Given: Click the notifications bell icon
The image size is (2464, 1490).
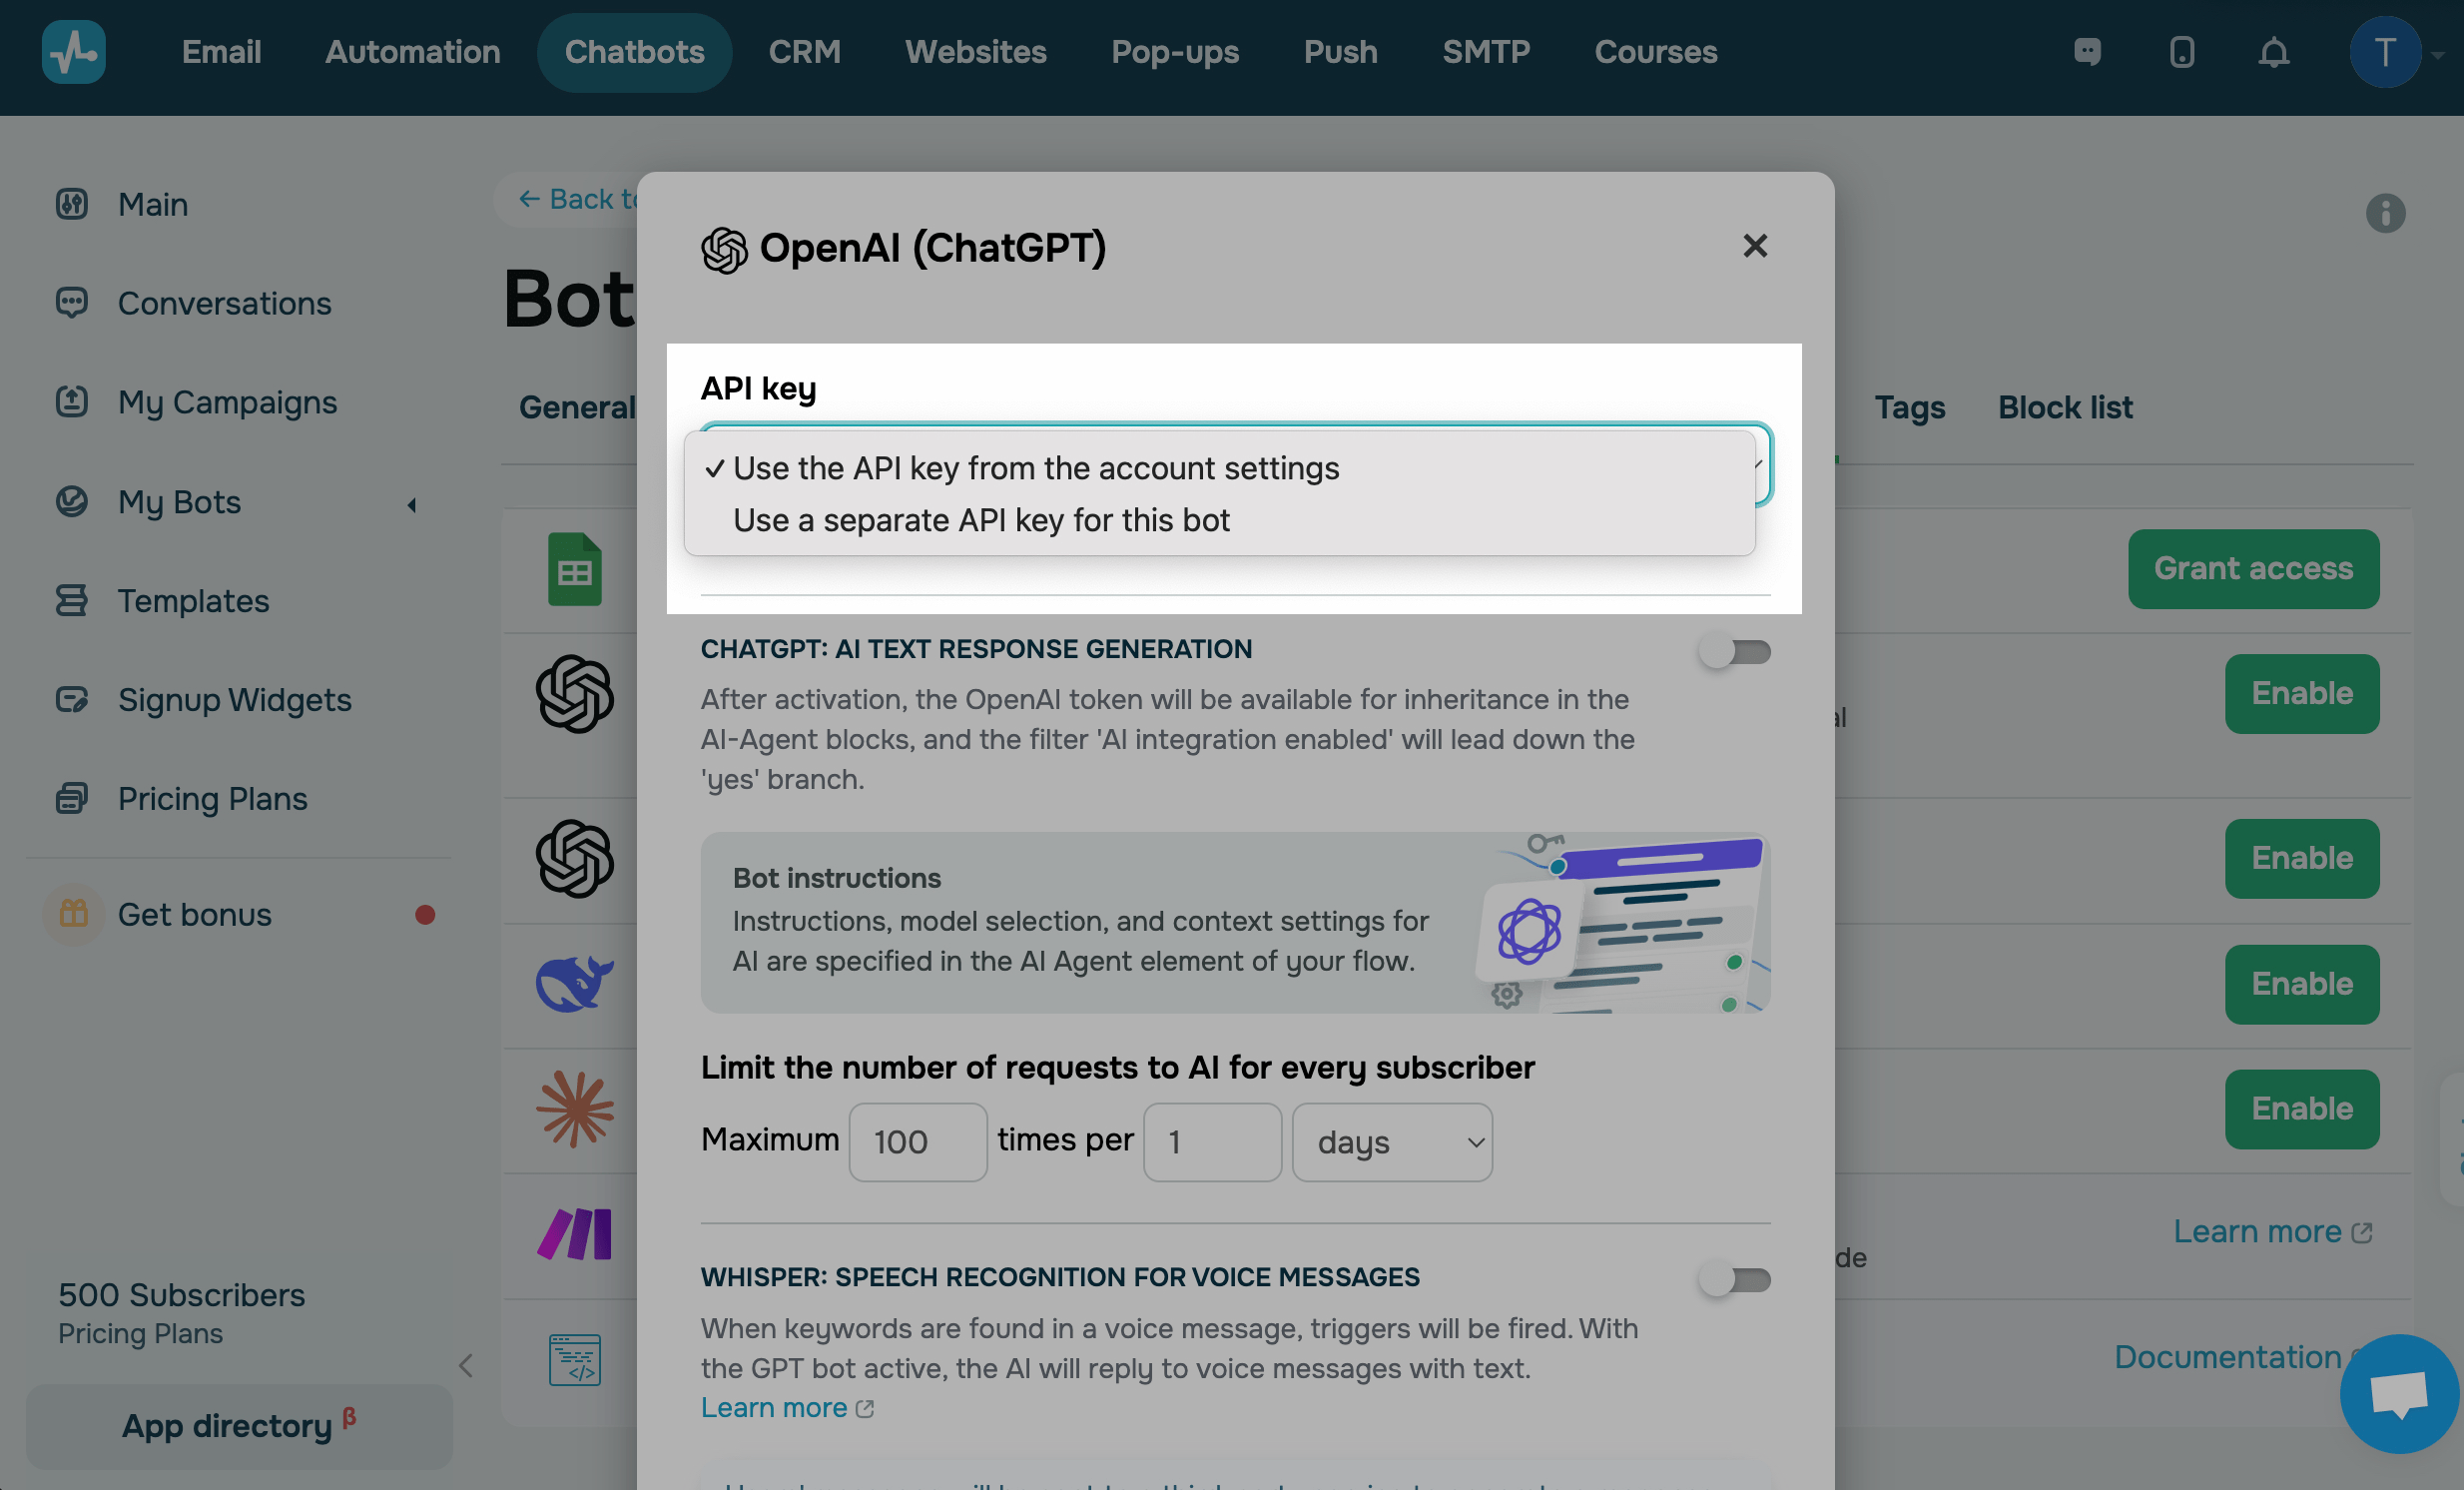Looking at the screenshot, I should (2273, 52).
